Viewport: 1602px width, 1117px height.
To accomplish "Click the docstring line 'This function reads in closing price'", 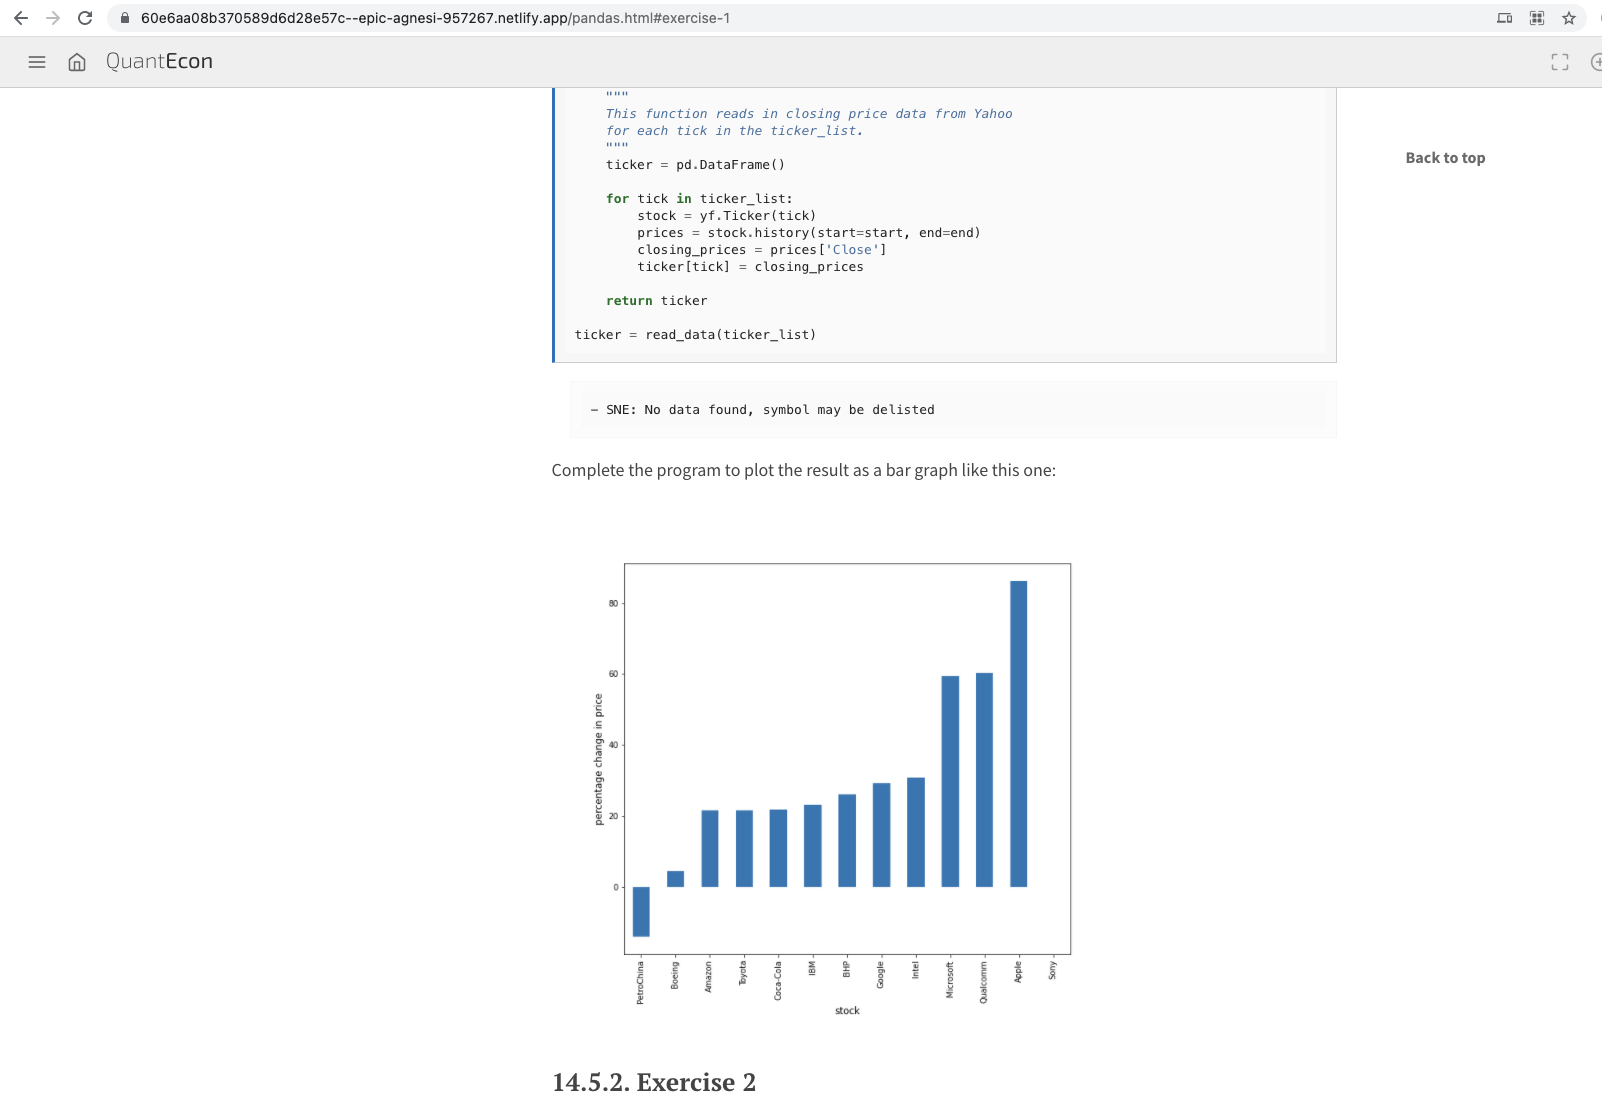I will click(809, 114).
